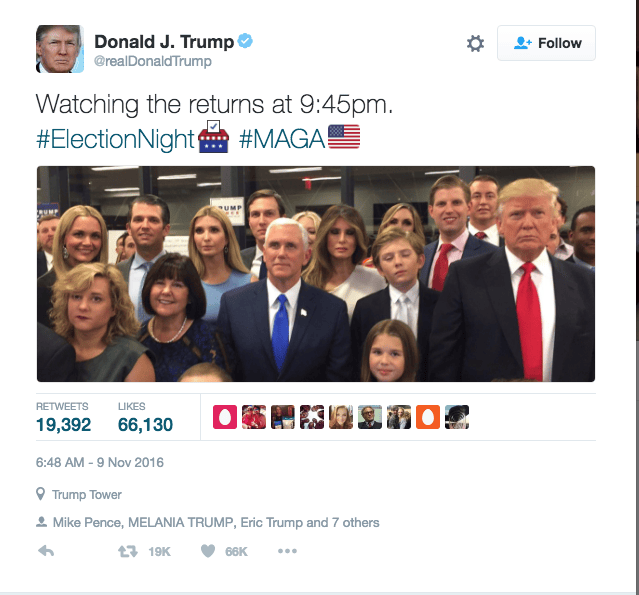Image resolution: width=639 pixels, height=595 pixels.
Task: Like the tweet with the heart icon
Action: pyautogui.click(x=208, y=551)
